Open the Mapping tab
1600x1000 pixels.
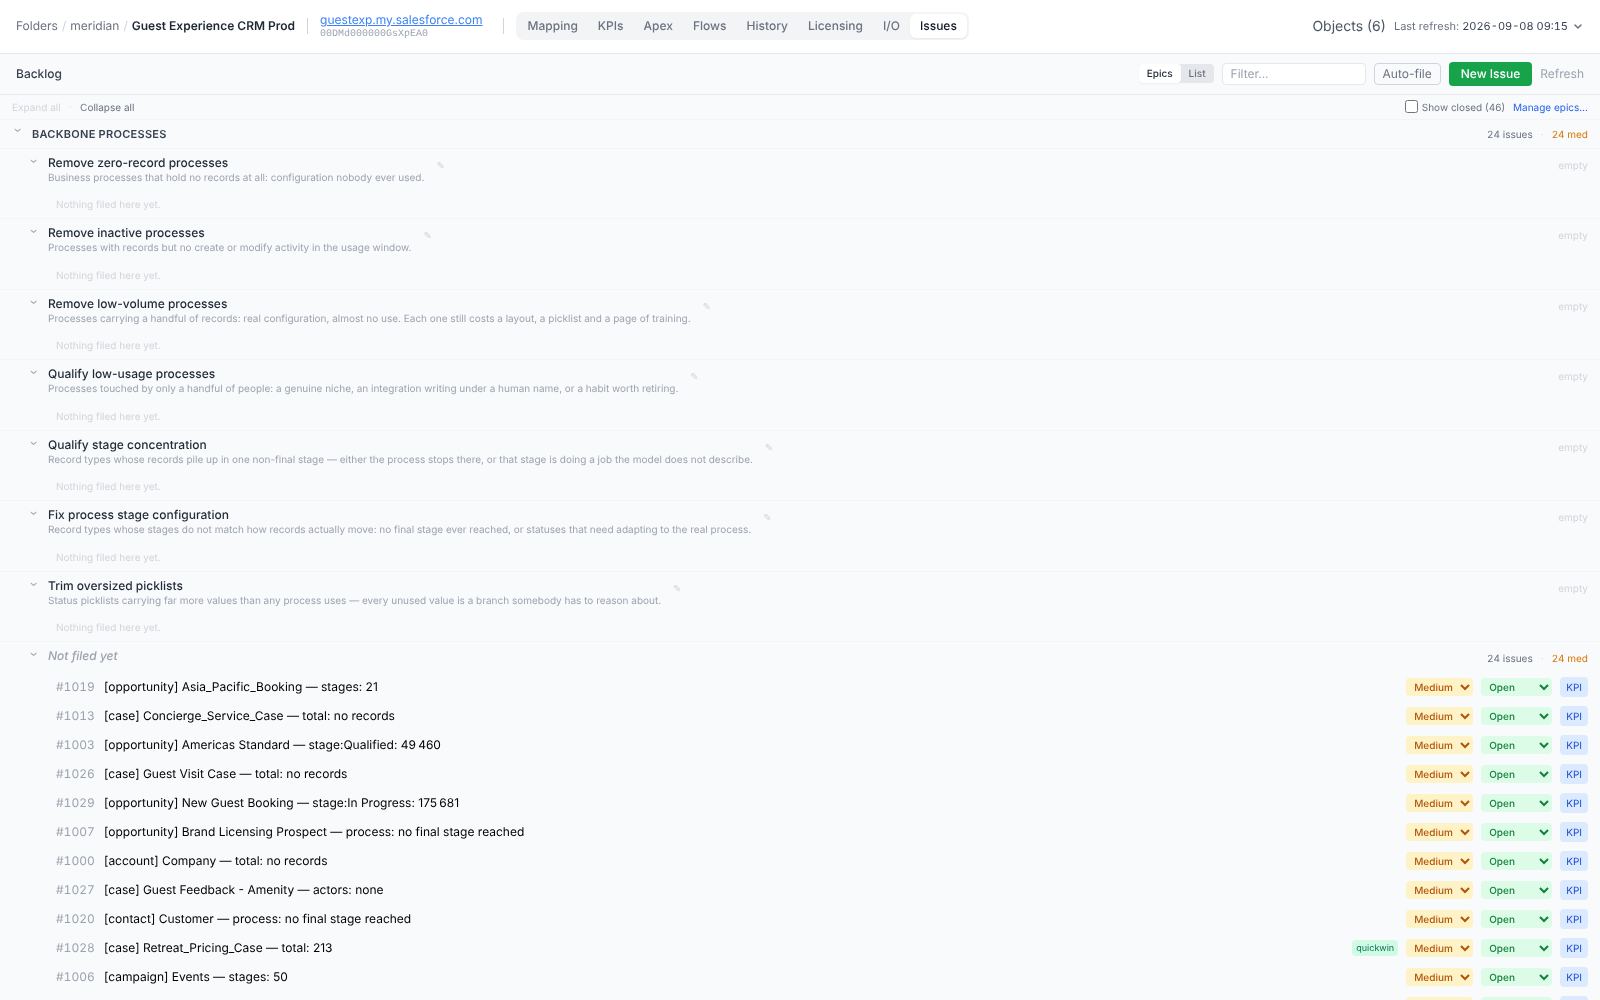click(552, 26)
